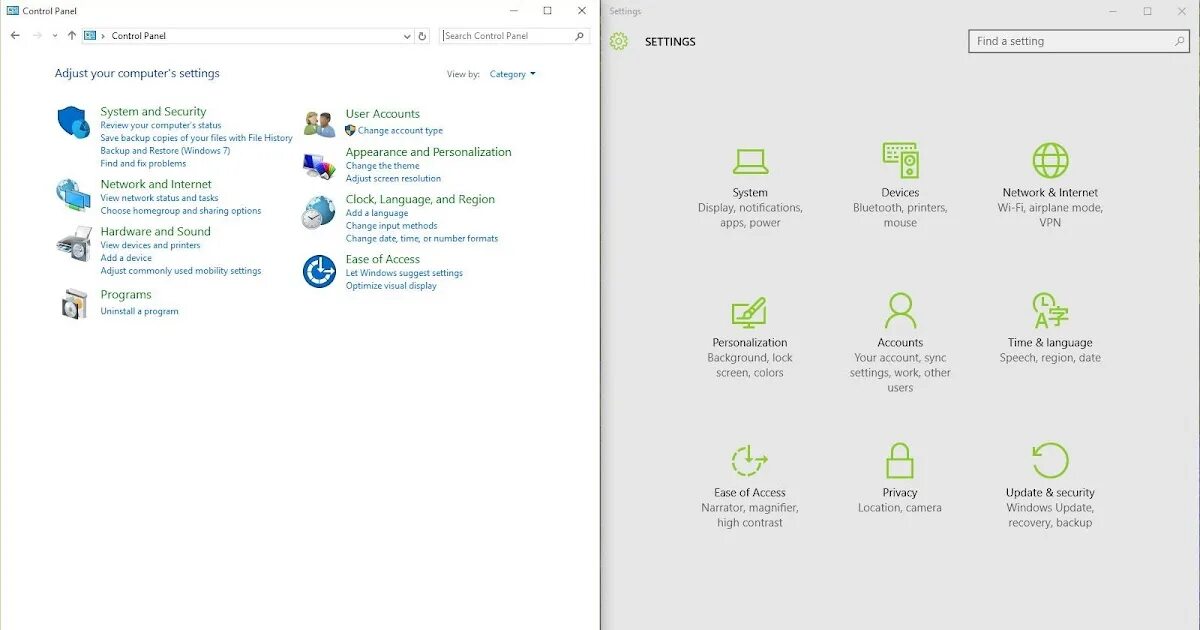
Task: Open Adjust screen resolution link
Action: tap(393, 178)
